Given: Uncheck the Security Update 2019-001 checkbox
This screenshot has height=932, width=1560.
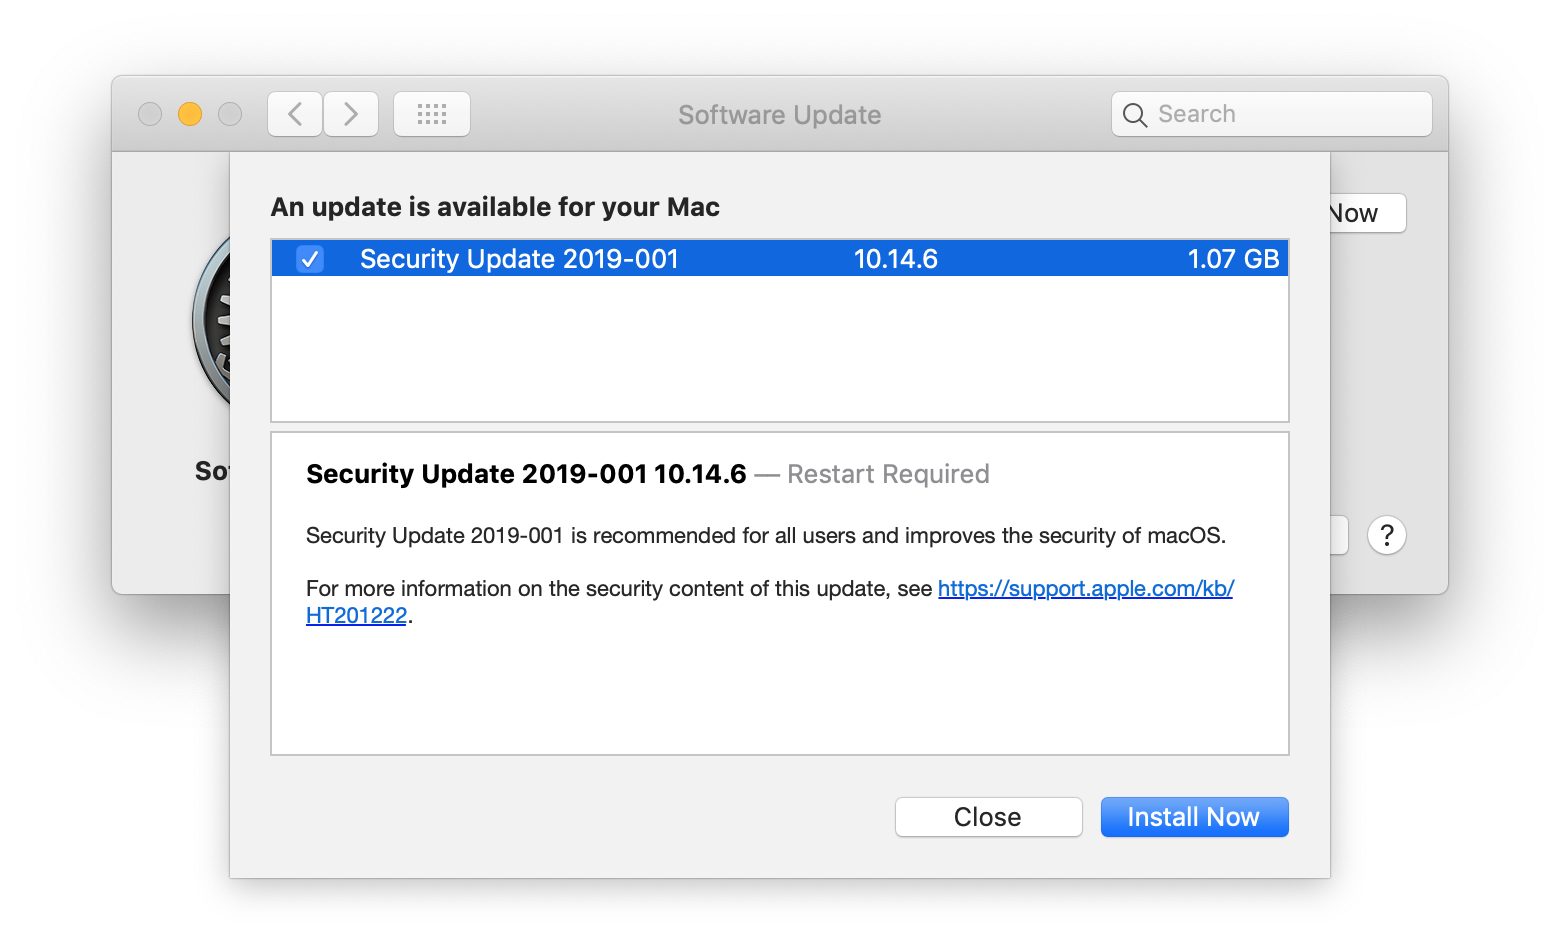Looking at the screenshot, I should 310,259.
